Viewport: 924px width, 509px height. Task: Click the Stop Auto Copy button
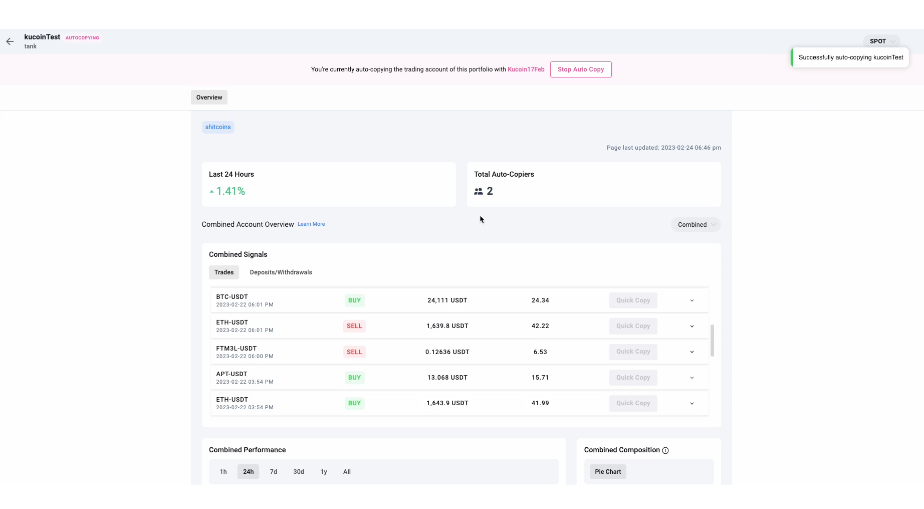pyautogui.click(x=580, y=69)
